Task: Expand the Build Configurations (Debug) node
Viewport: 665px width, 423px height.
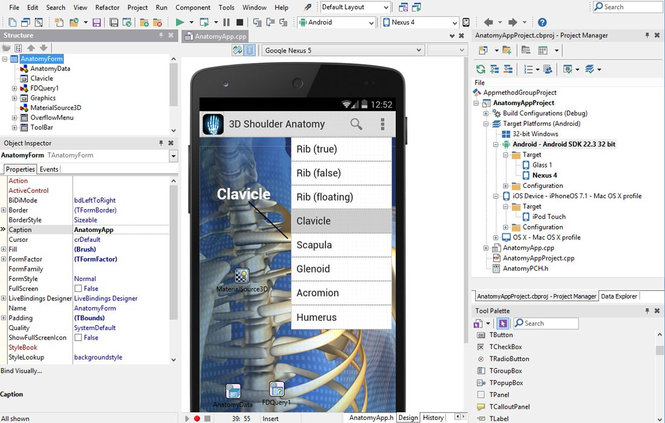Action: point(486,113)
